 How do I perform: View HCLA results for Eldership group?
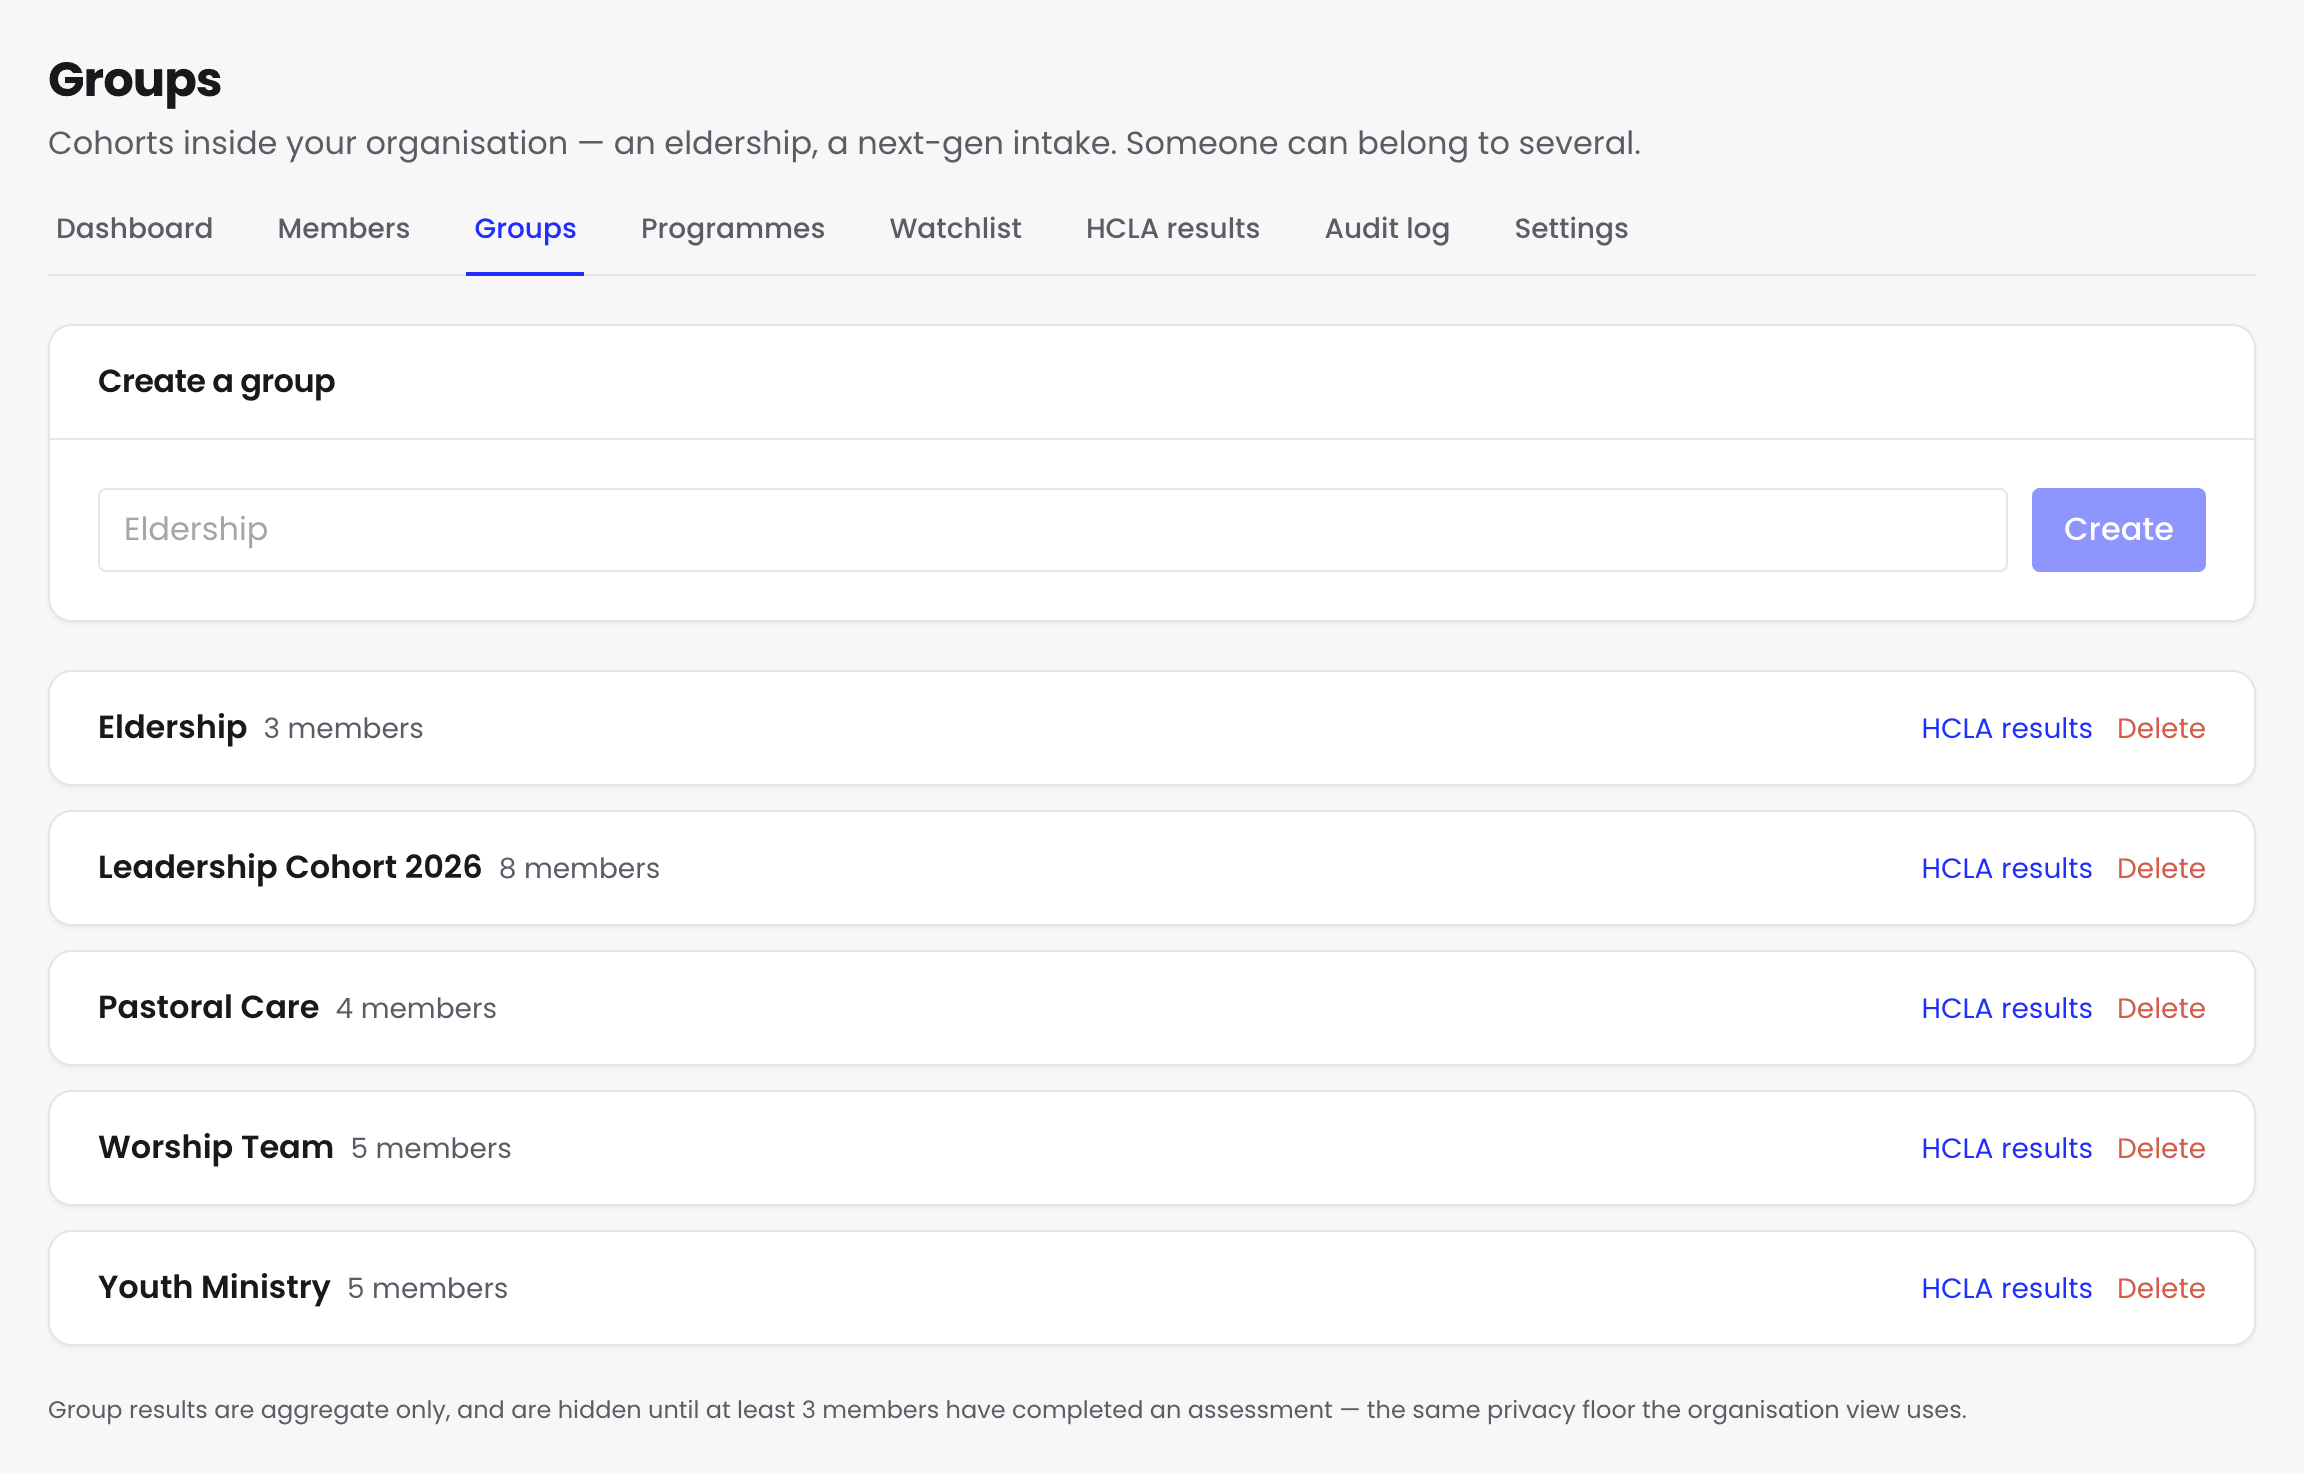coord(2006,728)
